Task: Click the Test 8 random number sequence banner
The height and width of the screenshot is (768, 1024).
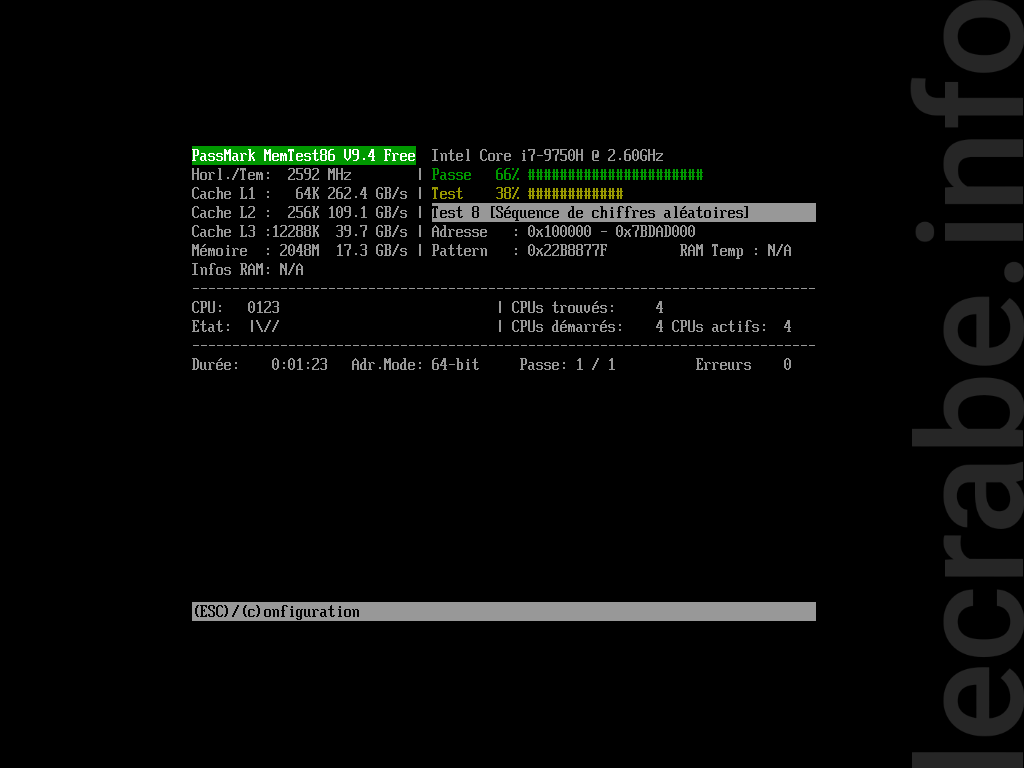Action: (x=624, y=212)
